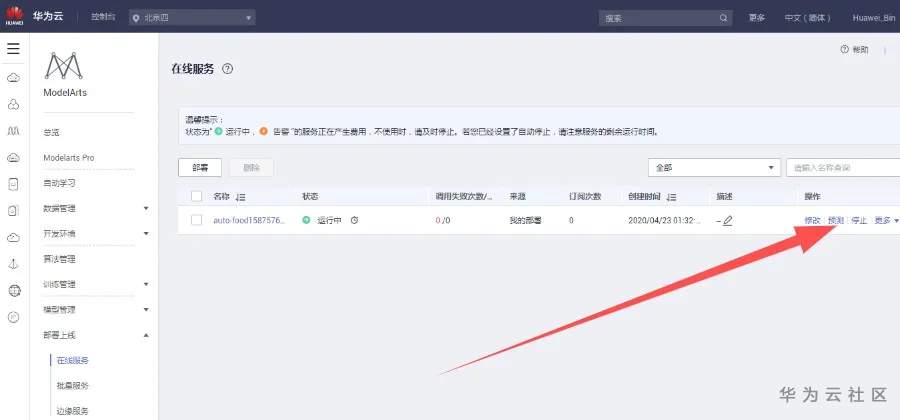Screen dimensions: 900x420
Task: Expand the 数据管理 menu
Action: tap(146, 208)
